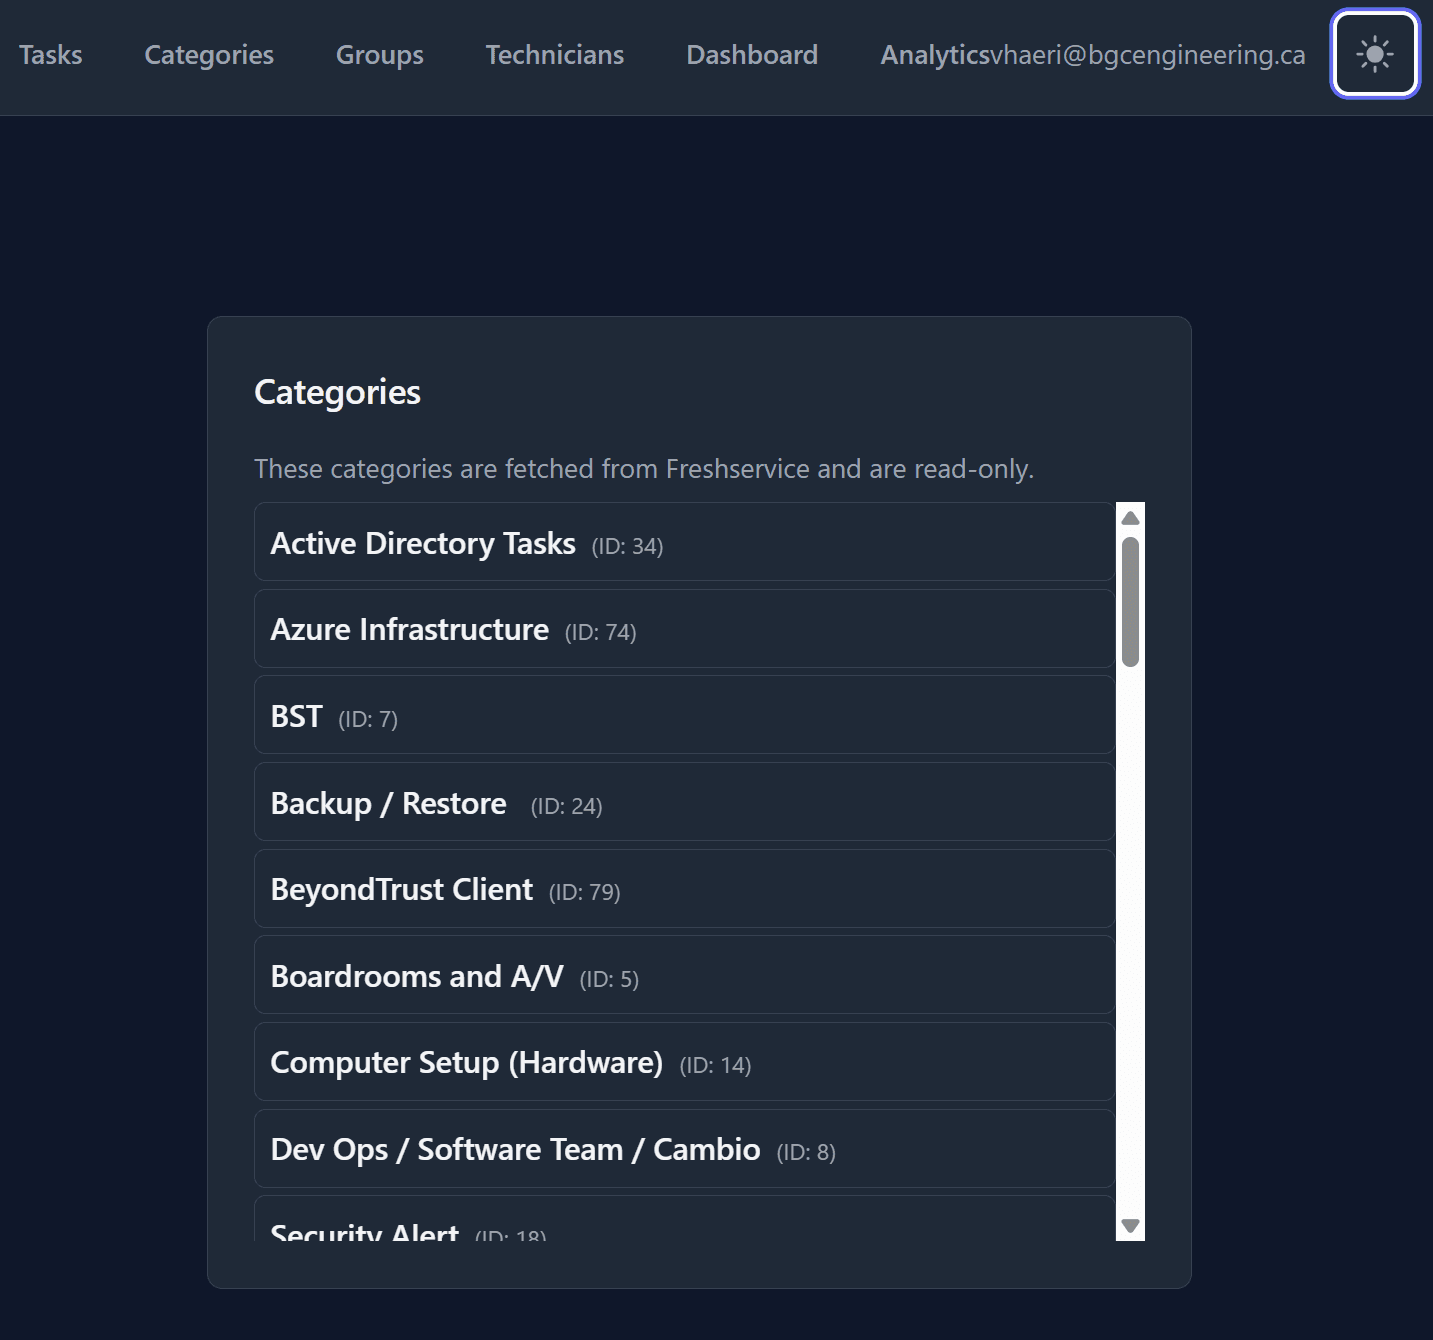View the Dashboard
This screenshot has width=1433, height=1340.
(751, 55)
